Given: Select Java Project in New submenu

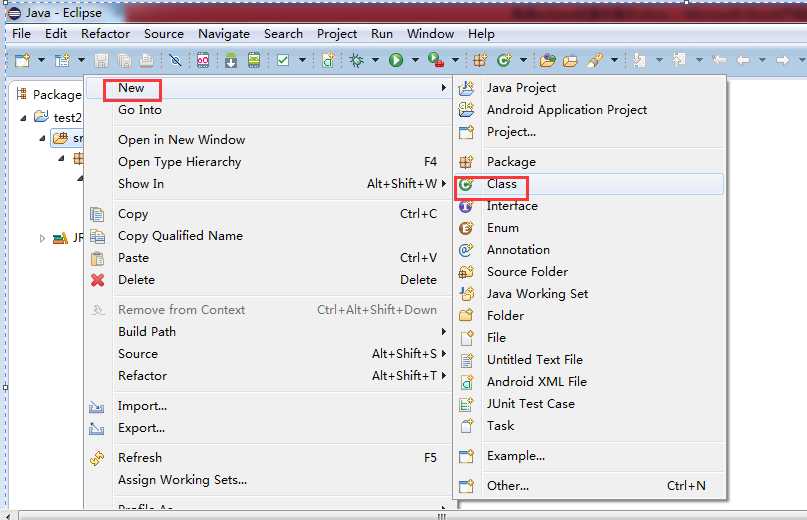Looking at the screenshot, I should (x=590, y=88).
